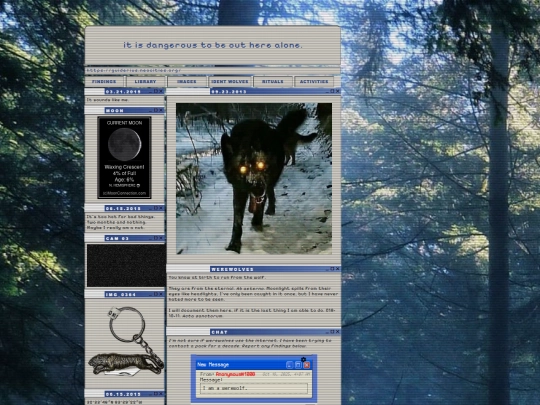Click the CAM 03 static feed
540x405 pixels.
(x=126, y=265)
